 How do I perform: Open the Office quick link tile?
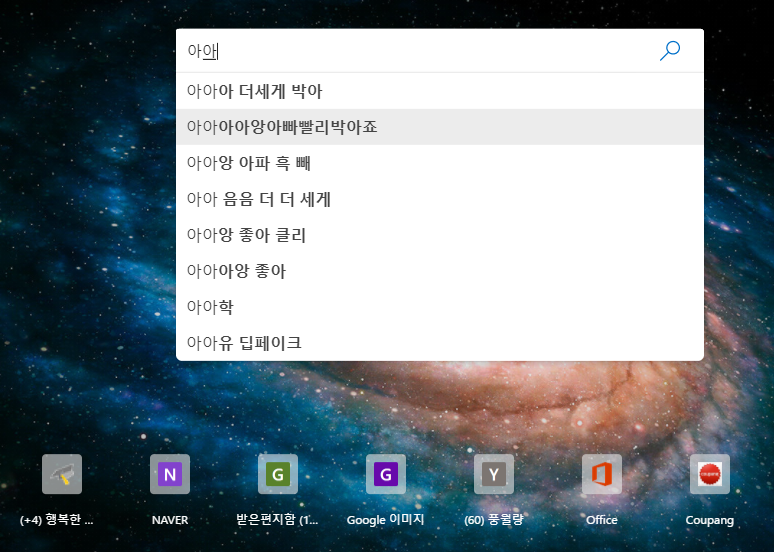click(602, 474)
